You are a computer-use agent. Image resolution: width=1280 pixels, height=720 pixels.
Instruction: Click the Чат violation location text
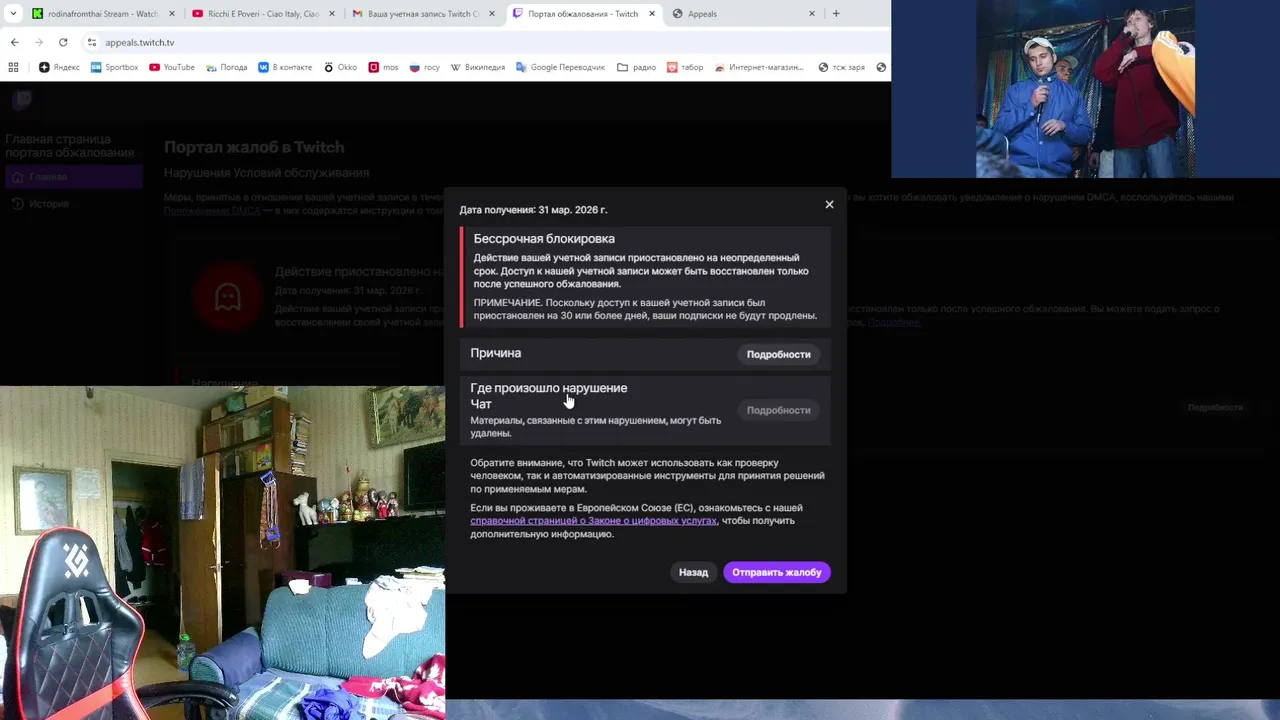(x=481, y=404)
